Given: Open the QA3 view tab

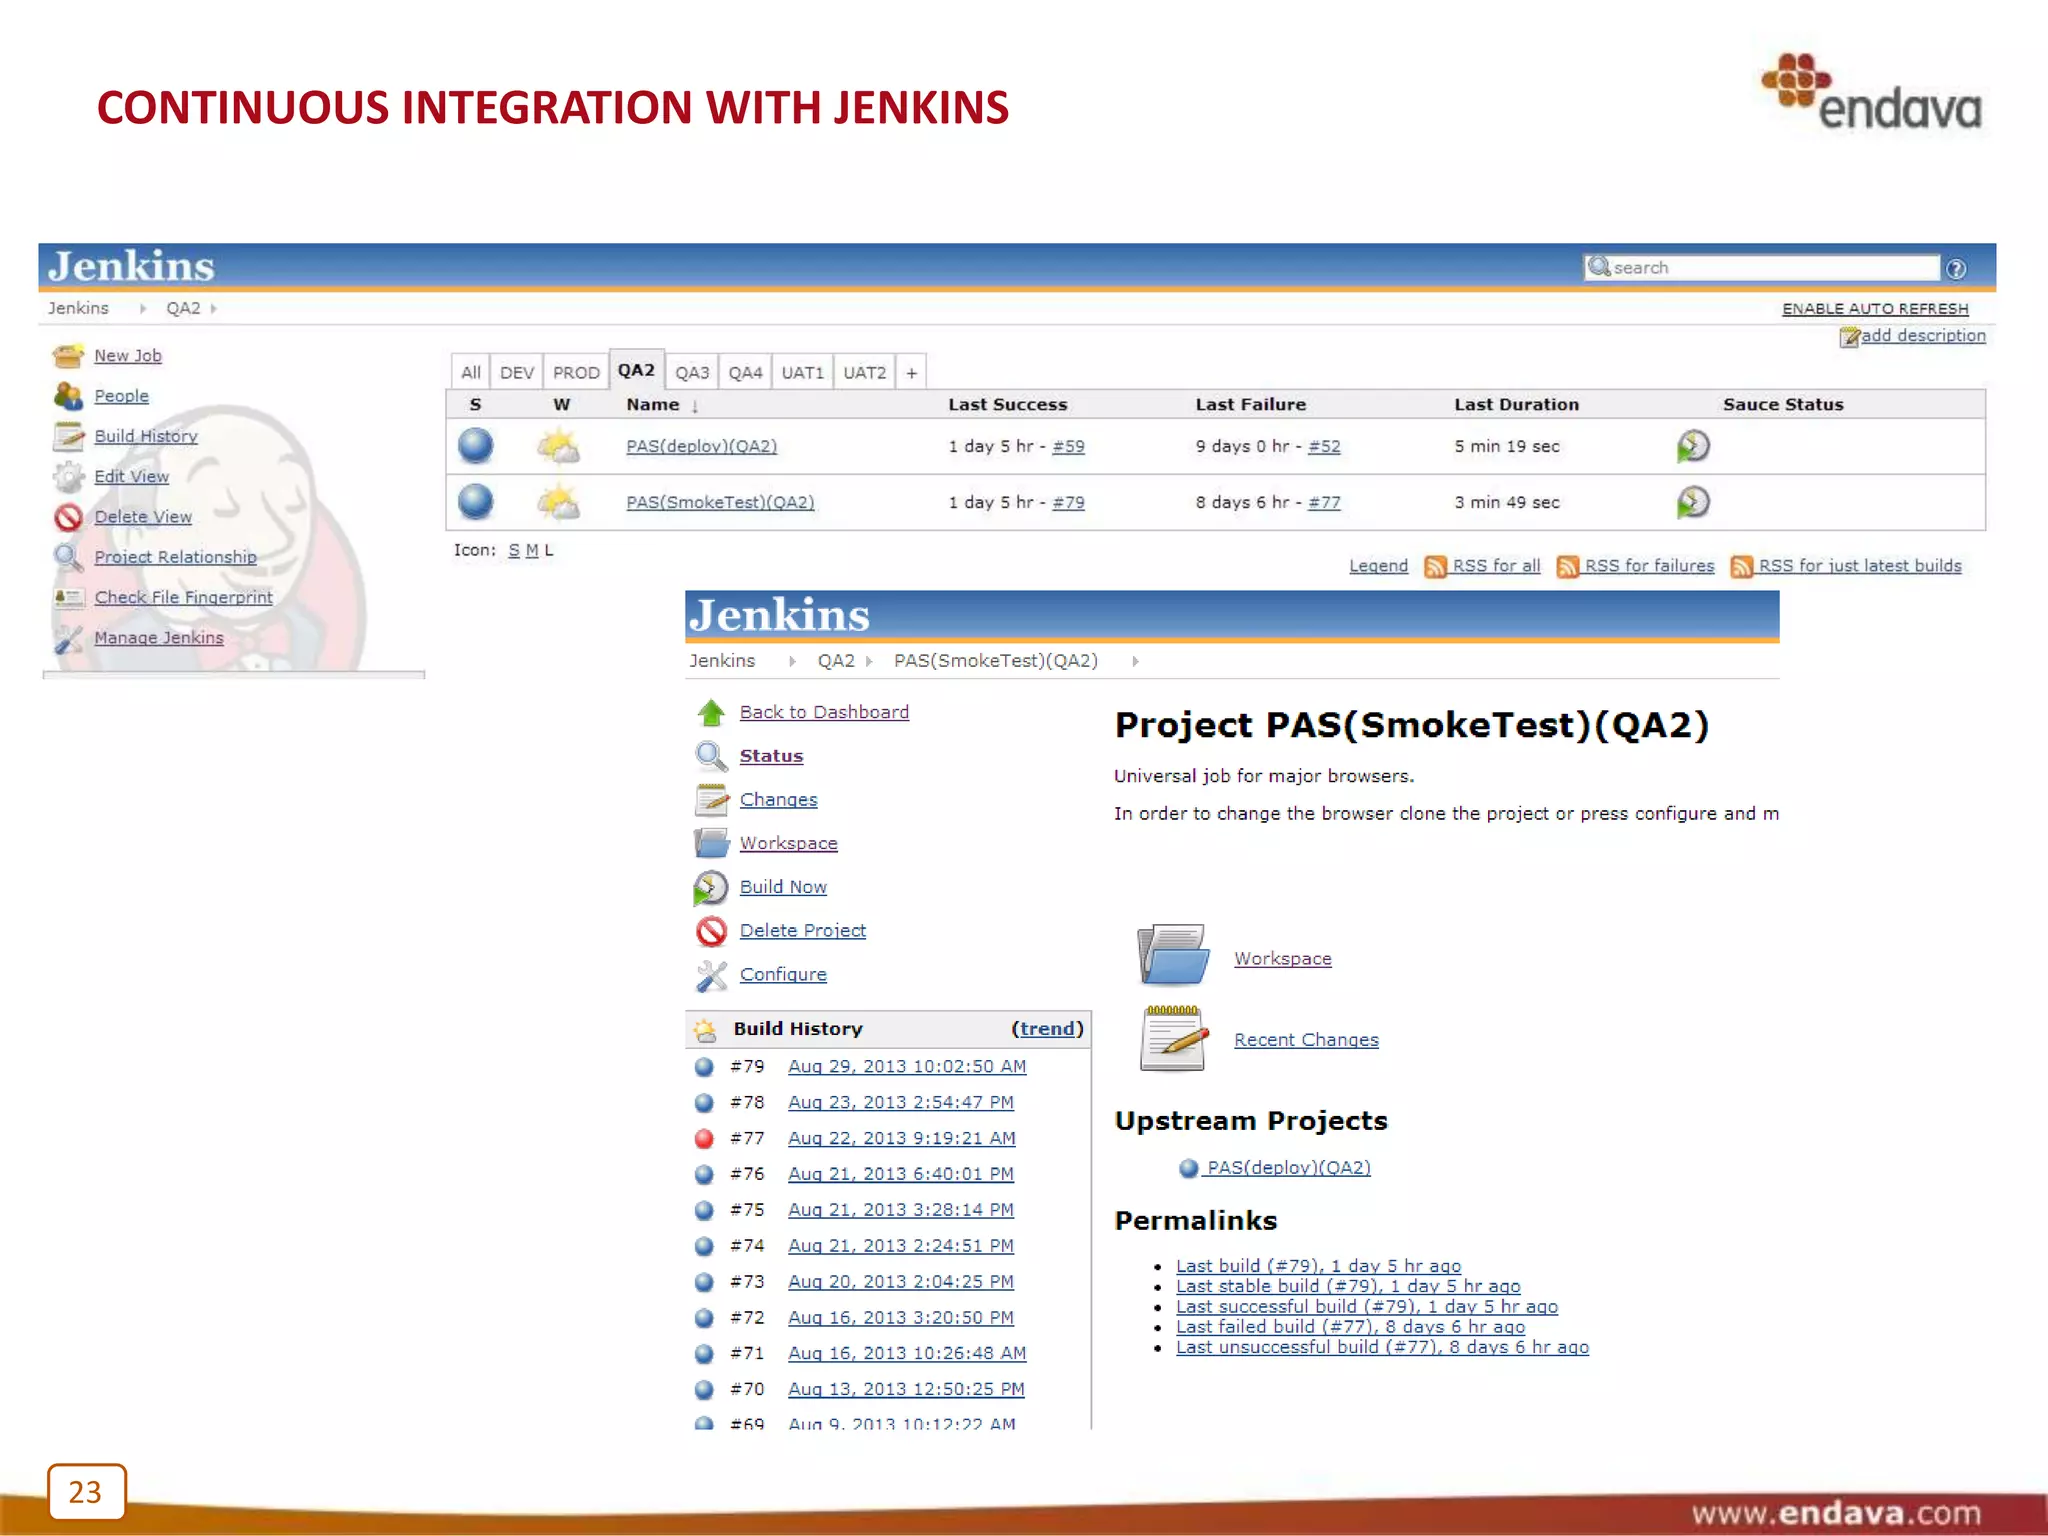Looking at the screenshot, I should [x=692, y=372].
